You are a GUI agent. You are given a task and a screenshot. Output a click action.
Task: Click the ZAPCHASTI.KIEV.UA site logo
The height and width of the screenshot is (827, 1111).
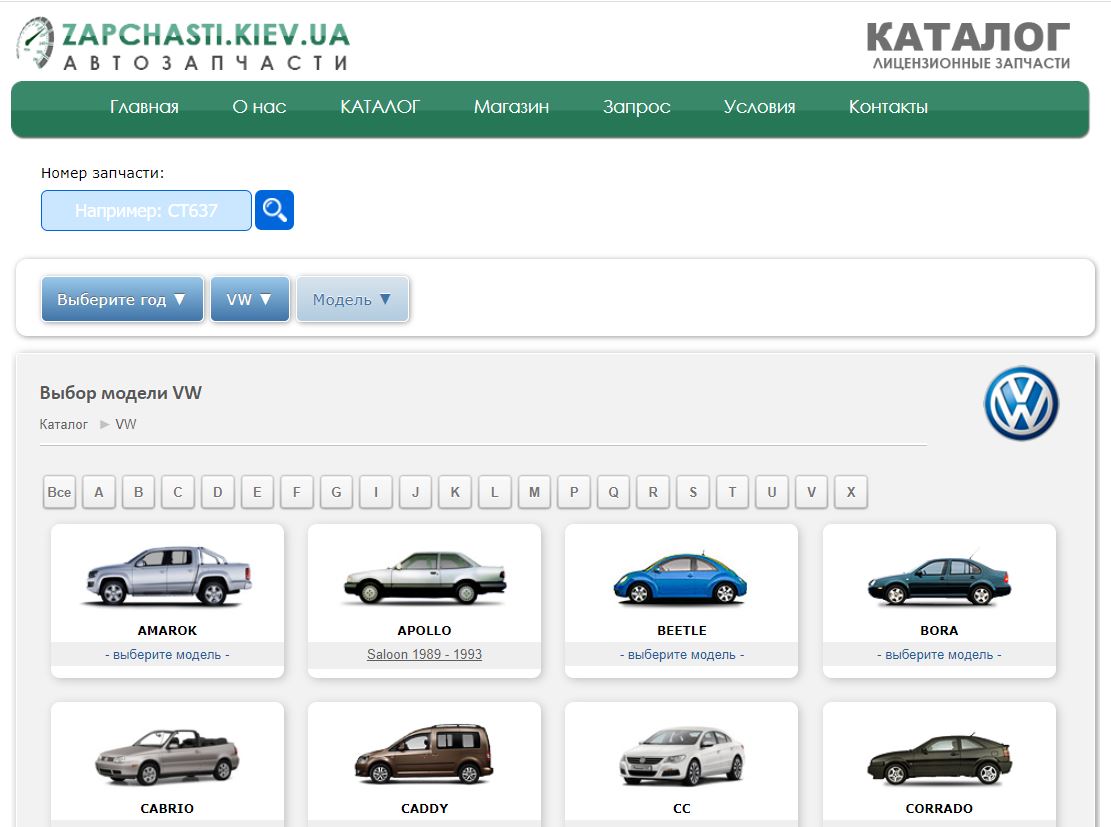183,44
